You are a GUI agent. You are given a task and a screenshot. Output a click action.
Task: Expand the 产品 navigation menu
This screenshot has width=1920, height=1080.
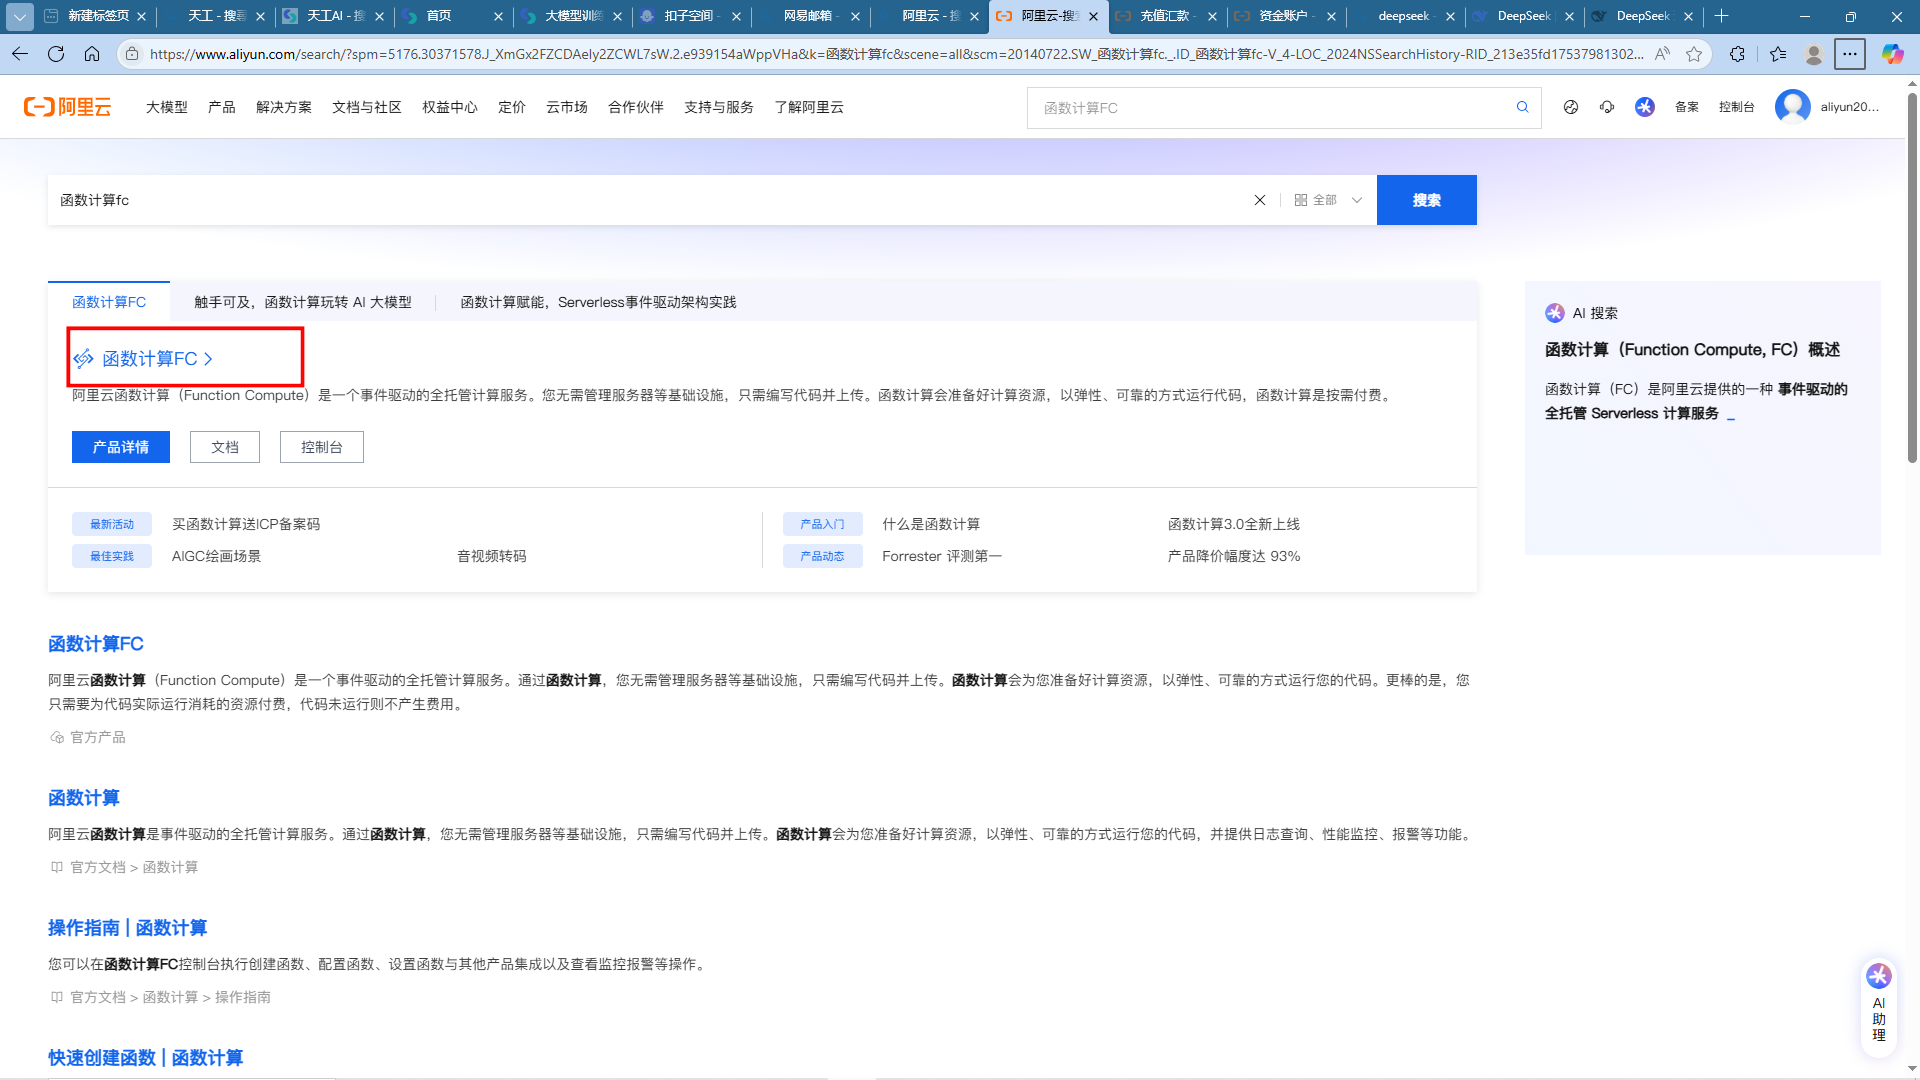tap(222, 107)
